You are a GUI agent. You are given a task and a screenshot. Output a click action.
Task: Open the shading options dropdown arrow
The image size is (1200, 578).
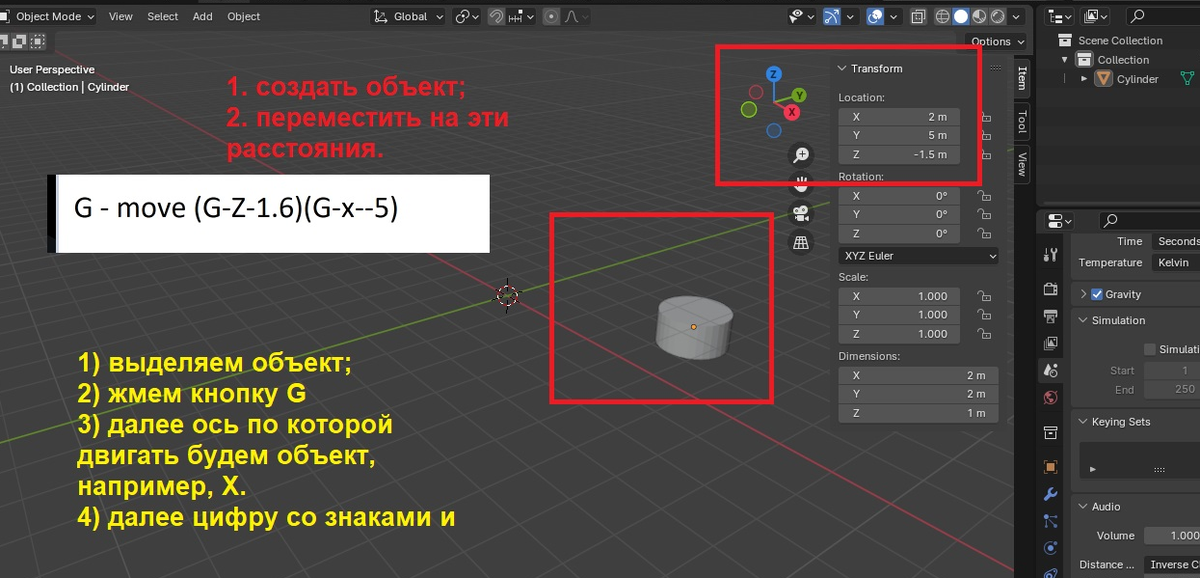tap(1018, 16)
